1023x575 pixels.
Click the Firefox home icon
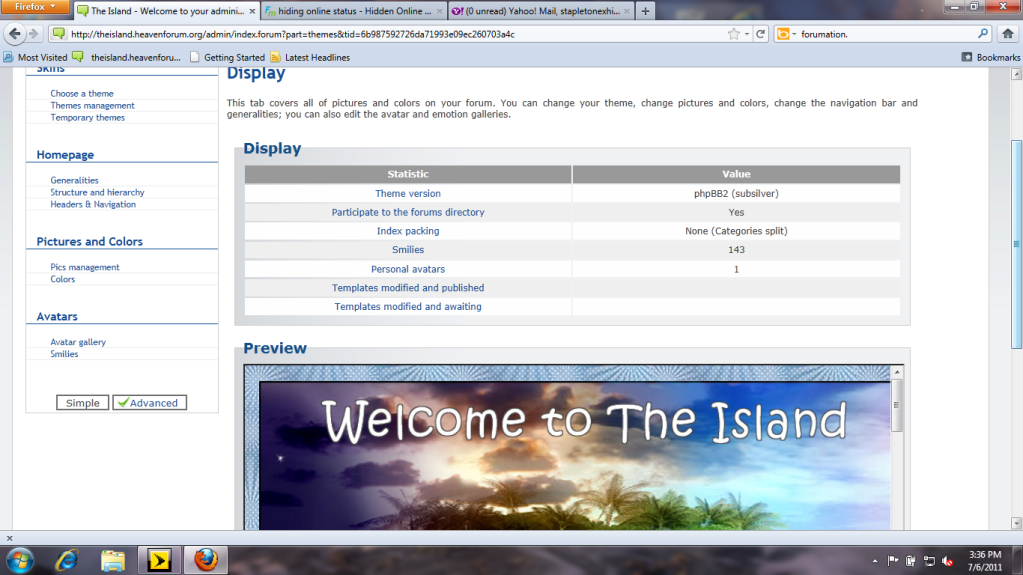(x=1008, y=34)
